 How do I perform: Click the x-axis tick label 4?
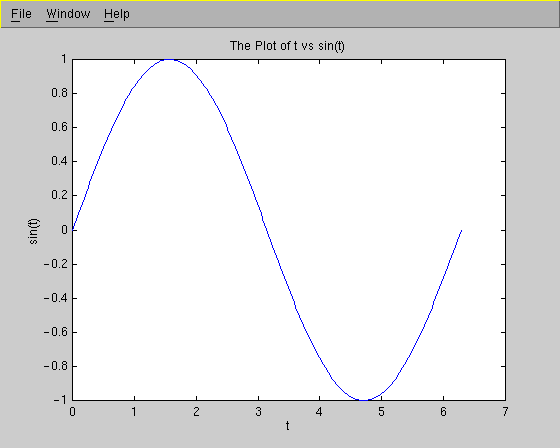pos(319,412)
